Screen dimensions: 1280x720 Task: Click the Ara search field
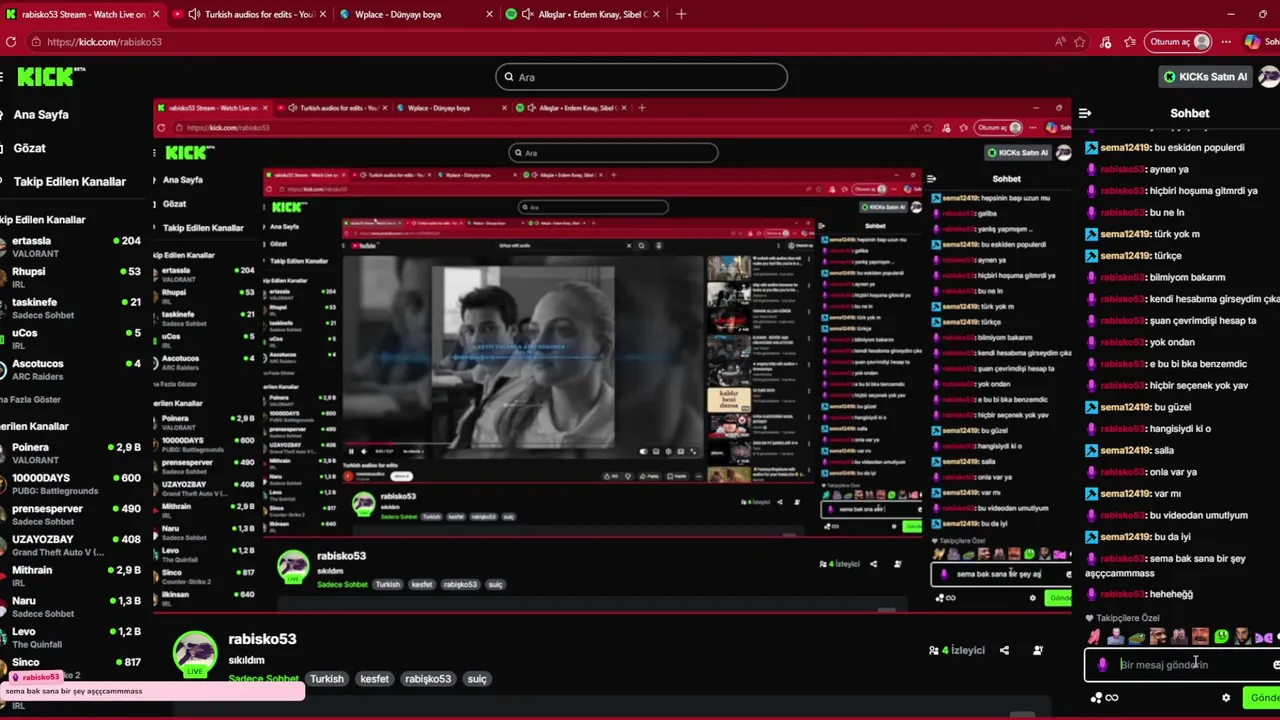[641, 77]
